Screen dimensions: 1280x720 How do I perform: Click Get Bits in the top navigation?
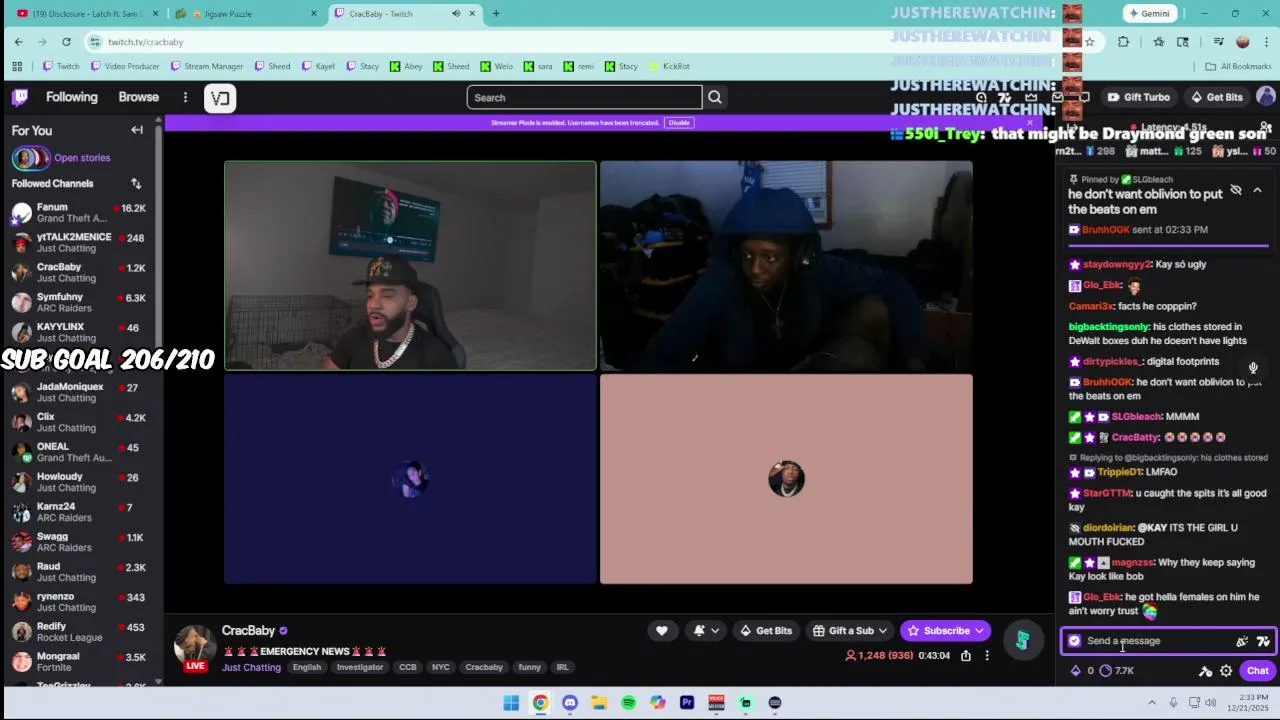point(1216,97)
